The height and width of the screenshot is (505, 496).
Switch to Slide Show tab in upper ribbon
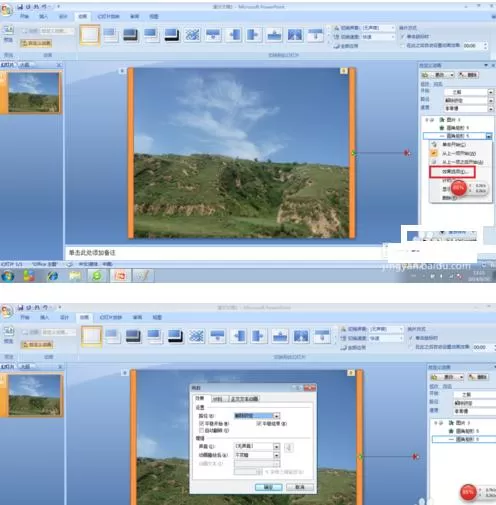(108, 16)
